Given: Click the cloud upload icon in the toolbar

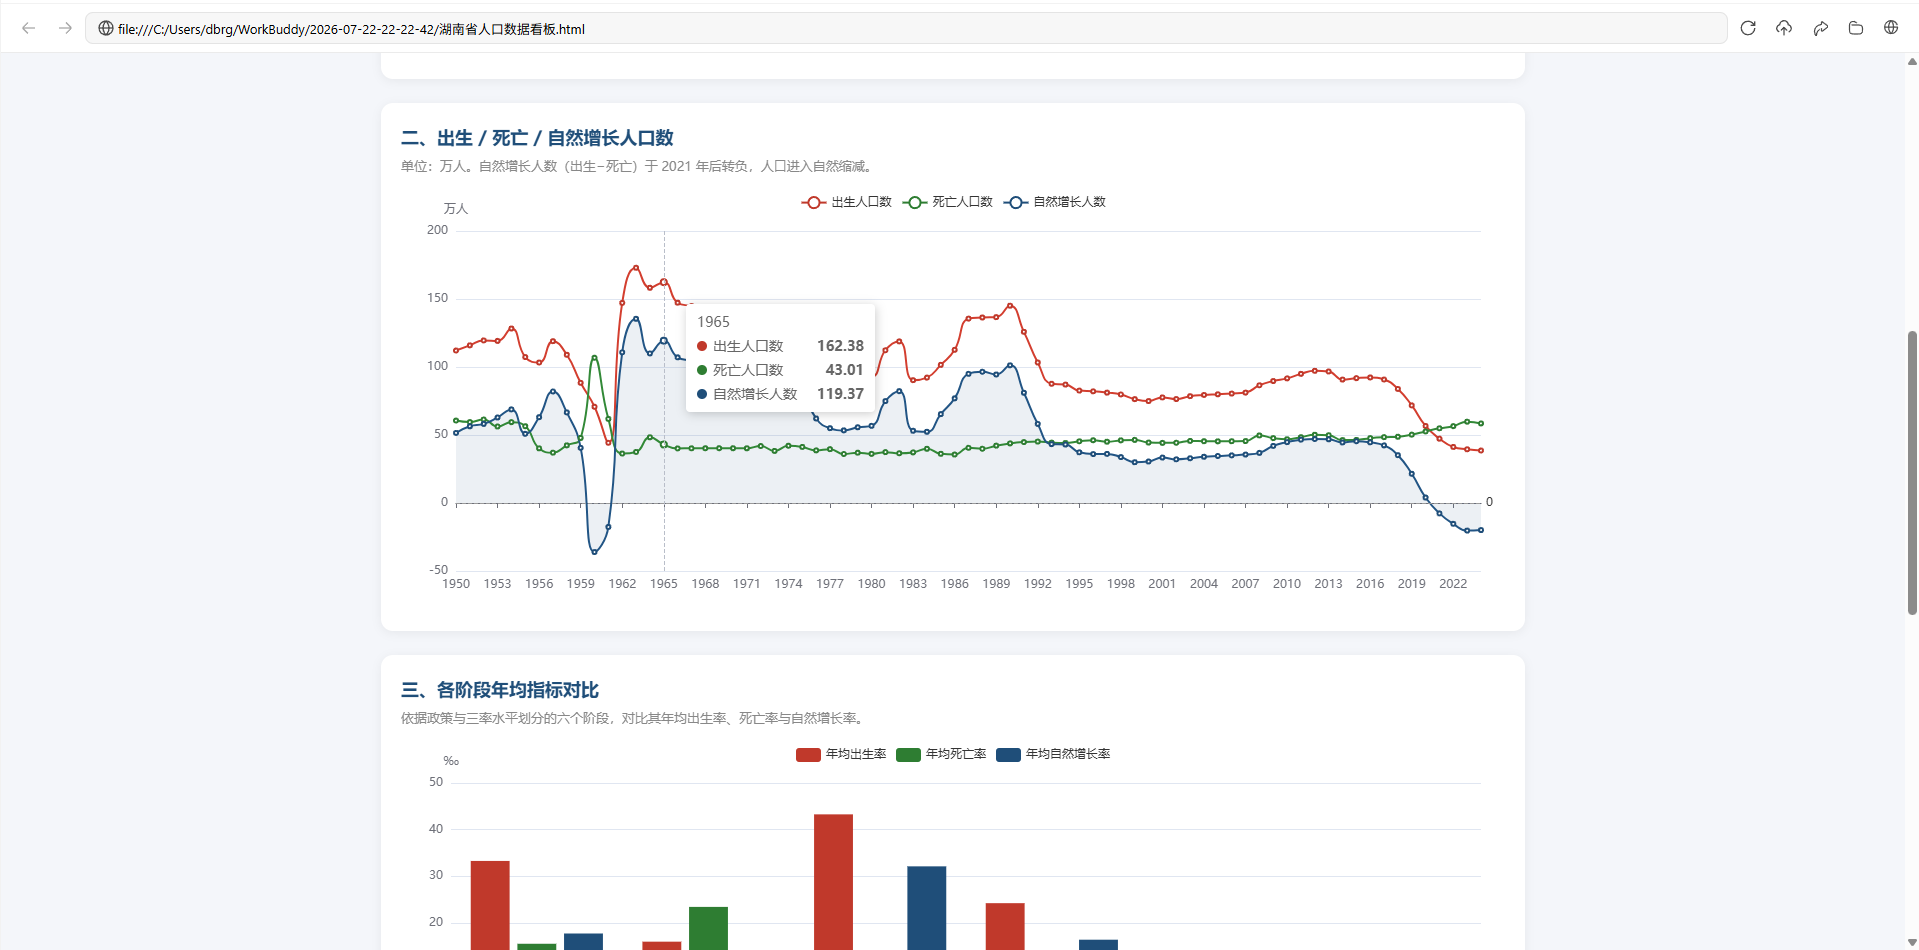Looking at the screenshot, I should [x=1784, y=28].
